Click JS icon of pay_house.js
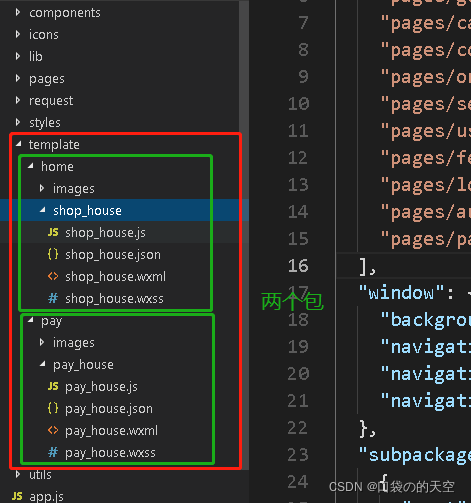The width and height of the screenshot is (471, 503). click(x=53, y=386)
